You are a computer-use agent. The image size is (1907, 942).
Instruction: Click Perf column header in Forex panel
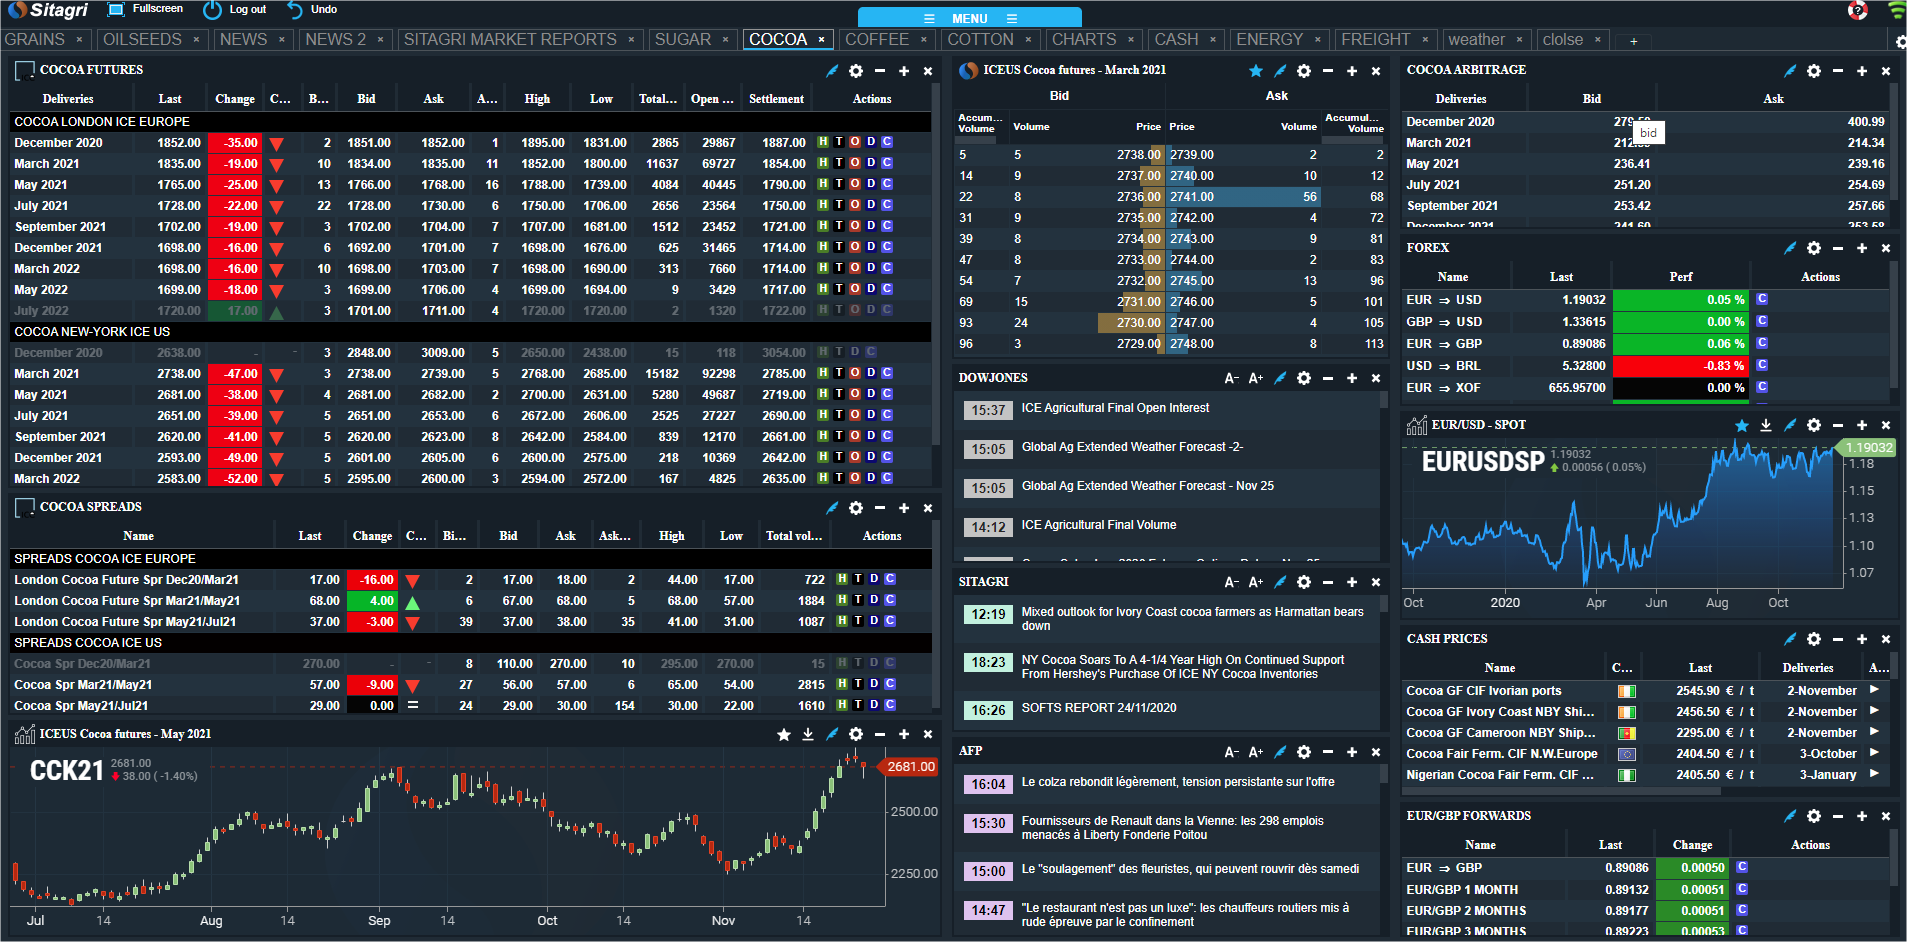pos(1680,277)
